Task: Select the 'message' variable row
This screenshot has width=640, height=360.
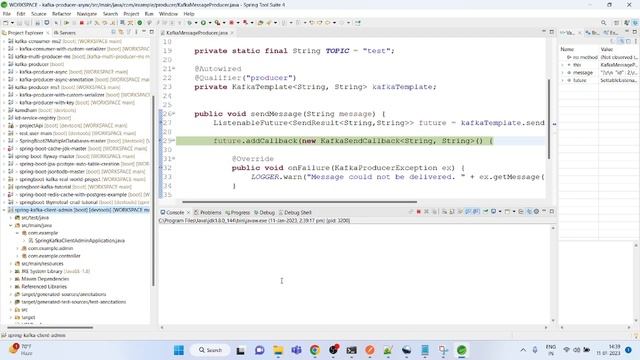Action: click(599, 73)
